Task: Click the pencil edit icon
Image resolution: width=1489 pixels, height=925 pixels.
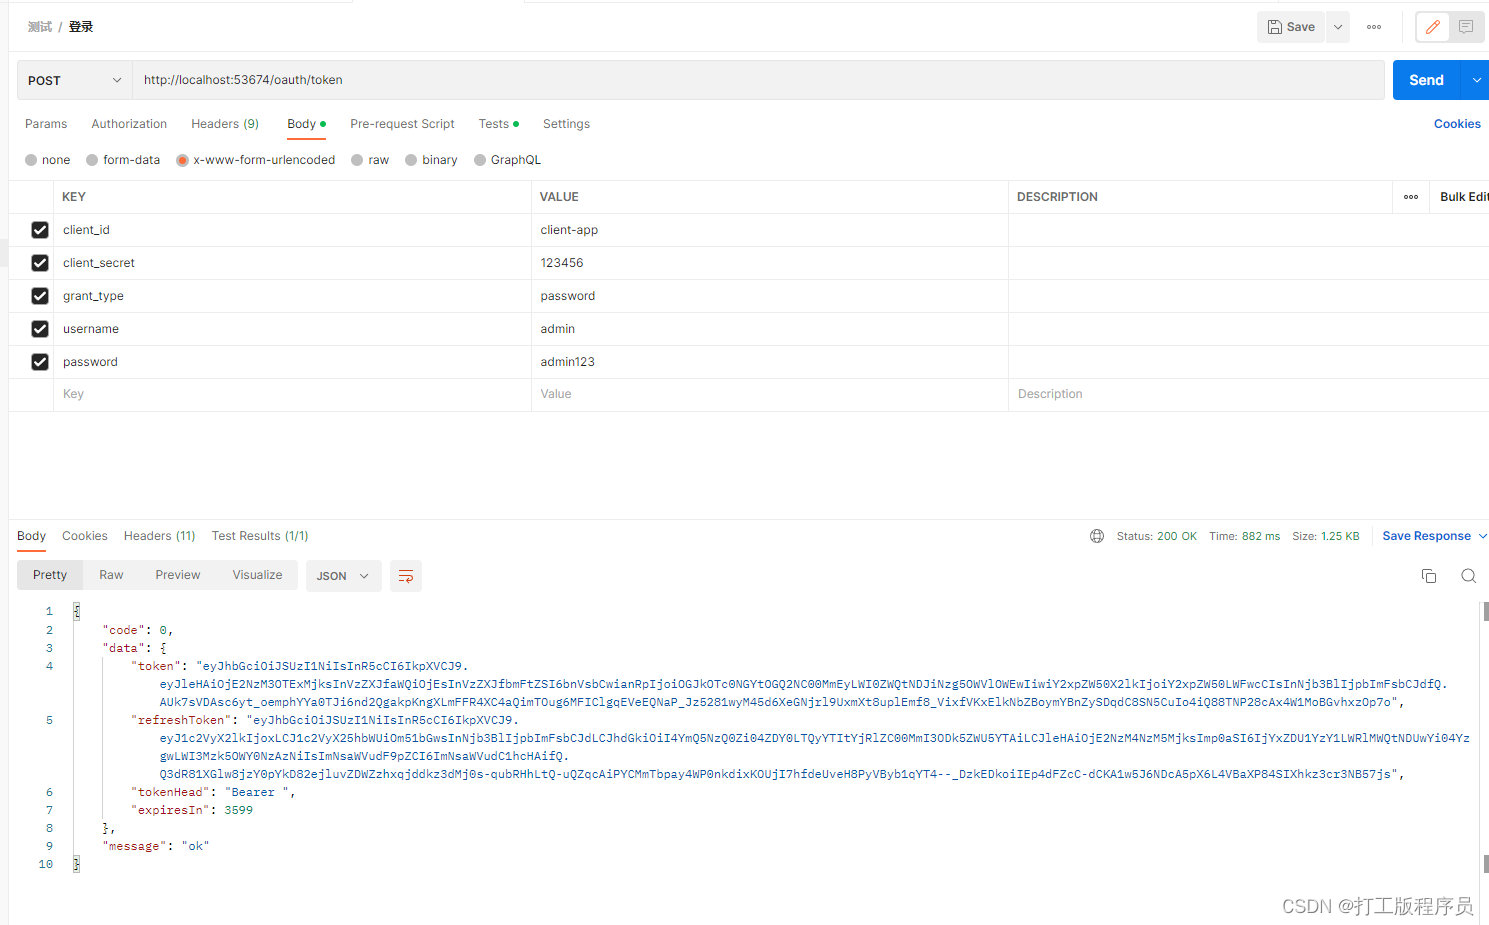Action: 1433,27
